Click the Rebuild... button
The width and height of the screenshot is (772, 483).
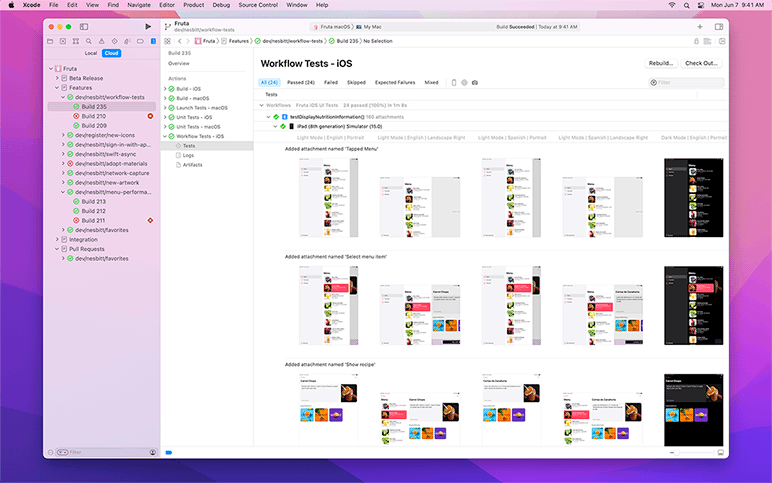click(661, 63)
